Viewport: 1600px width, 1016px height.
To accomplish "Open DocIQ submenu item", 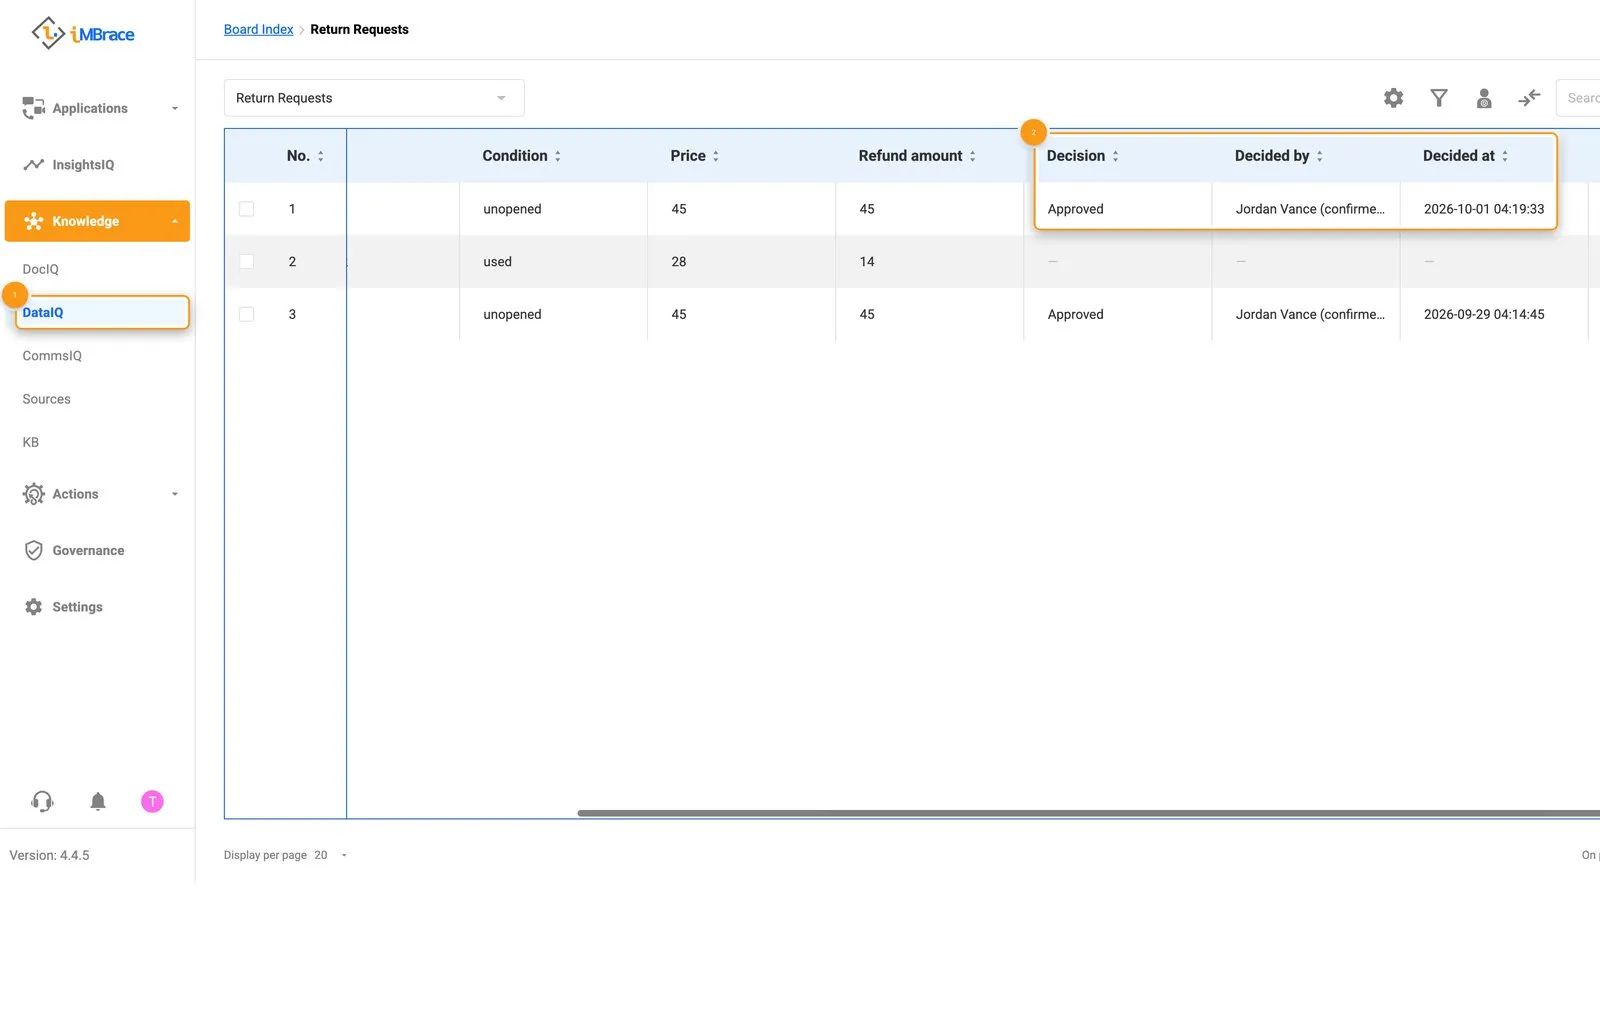I will point(41,269).
